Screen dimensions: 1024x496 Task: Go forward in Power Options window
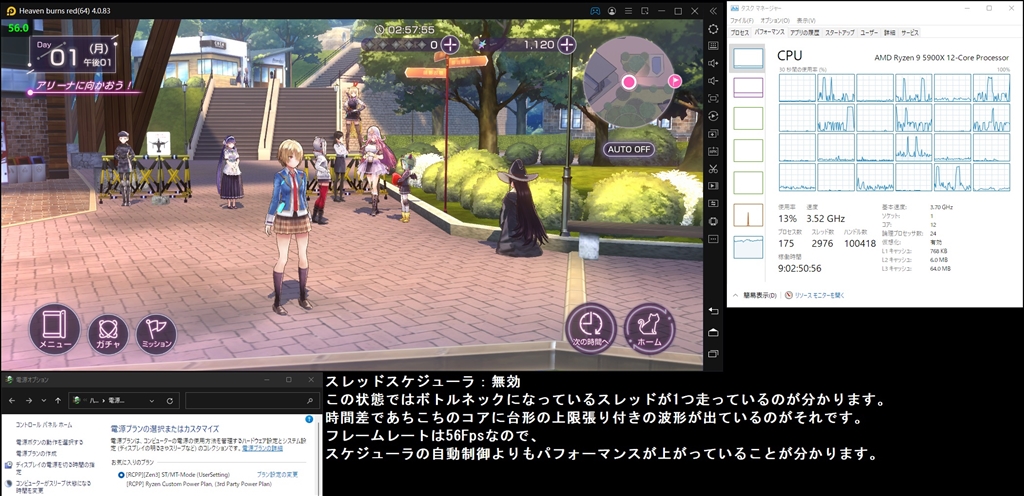coord(28,400)
